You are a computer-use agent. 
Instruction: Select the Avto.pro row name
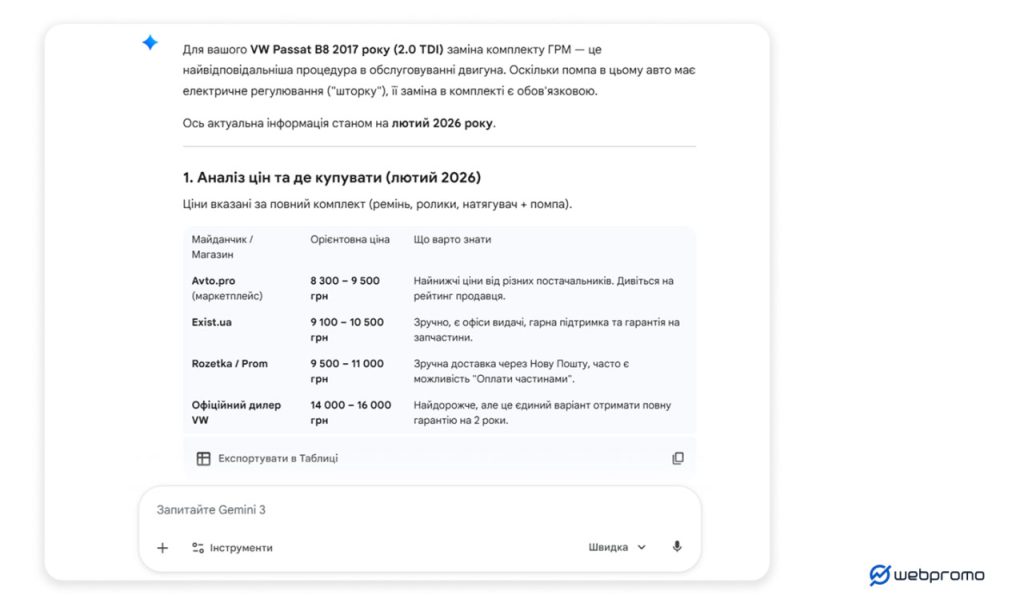click(x=213, y=281)
